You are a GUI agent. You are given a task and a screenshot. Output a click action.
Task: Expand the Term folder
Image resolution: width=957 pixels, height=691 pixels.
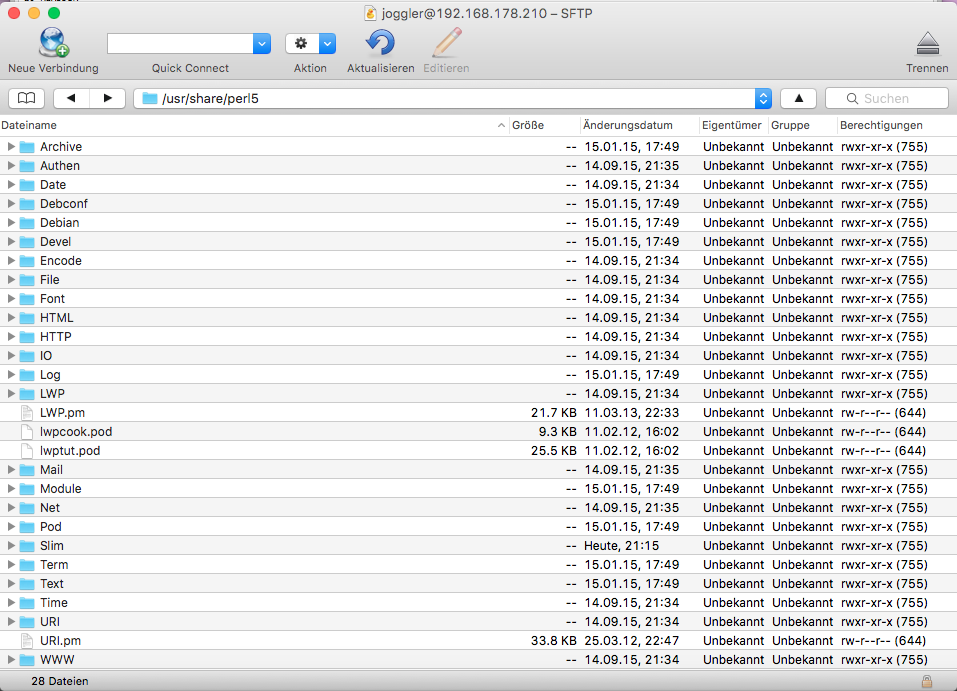(11, 565)
